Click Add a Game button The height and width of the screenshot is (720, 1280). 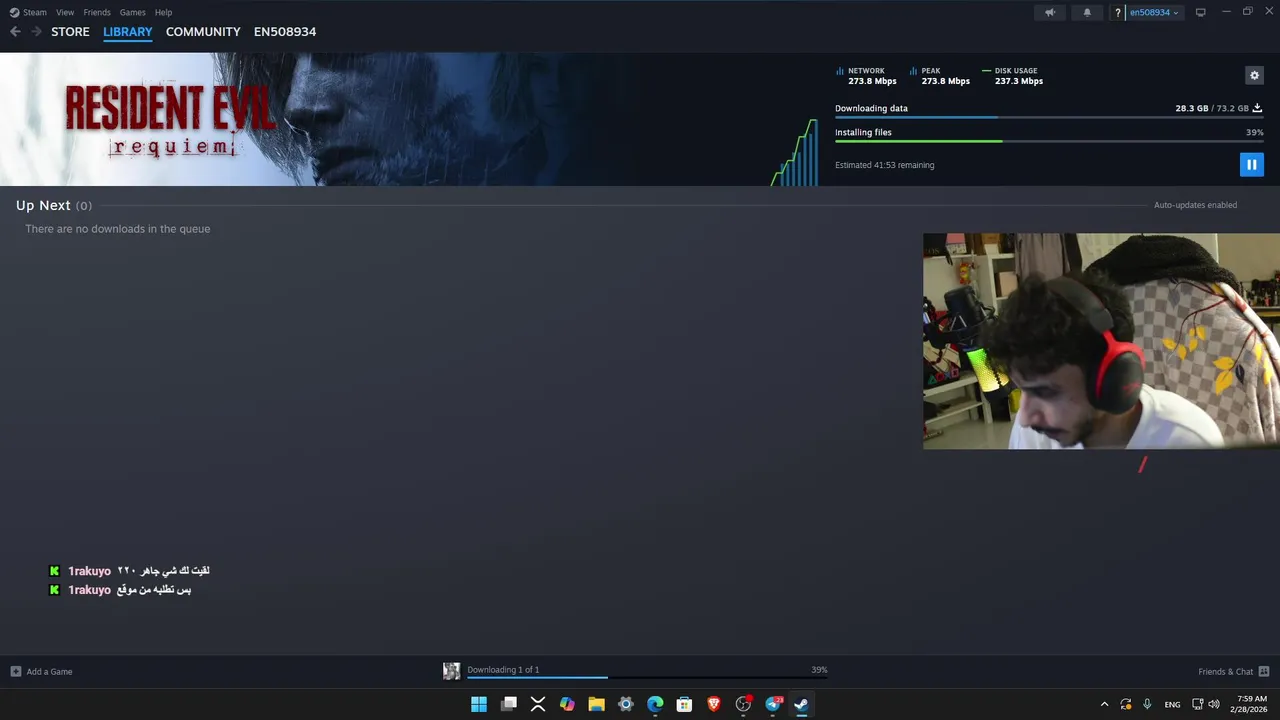tap(41, 671)
